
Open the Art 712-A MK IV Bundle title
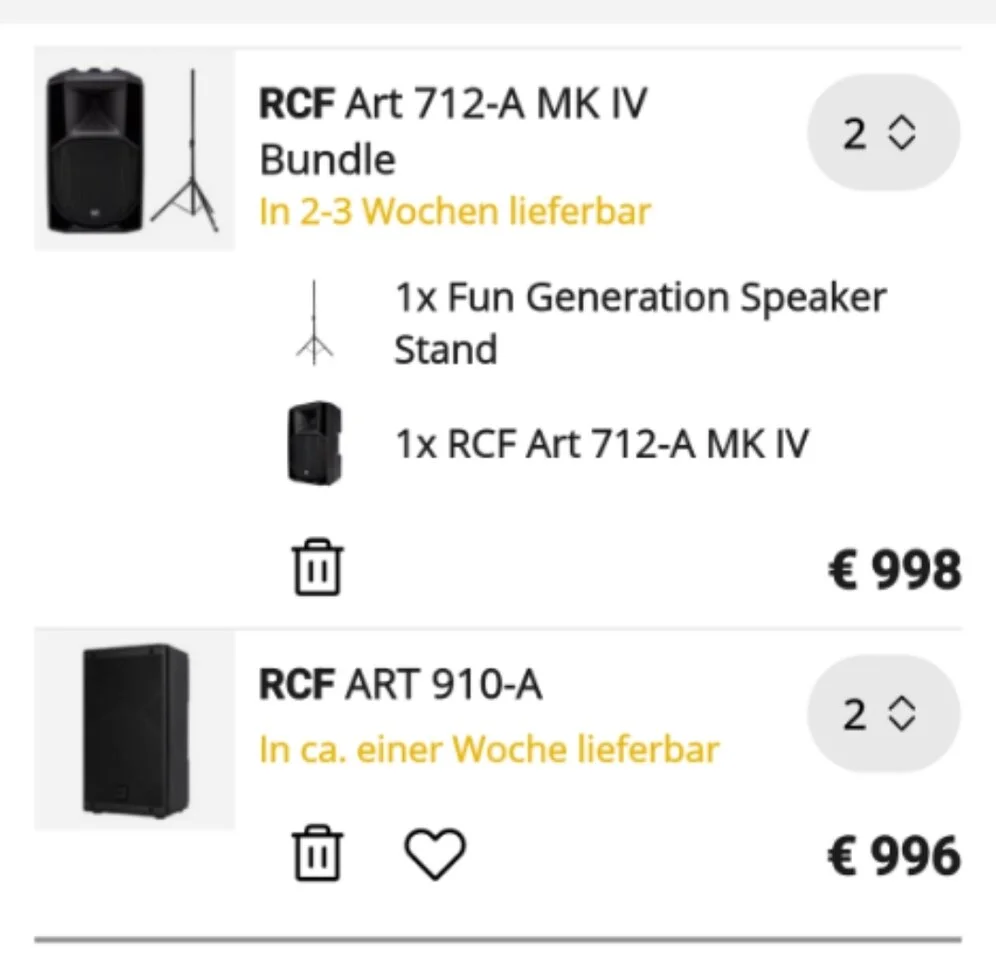[x=495, y=105]
